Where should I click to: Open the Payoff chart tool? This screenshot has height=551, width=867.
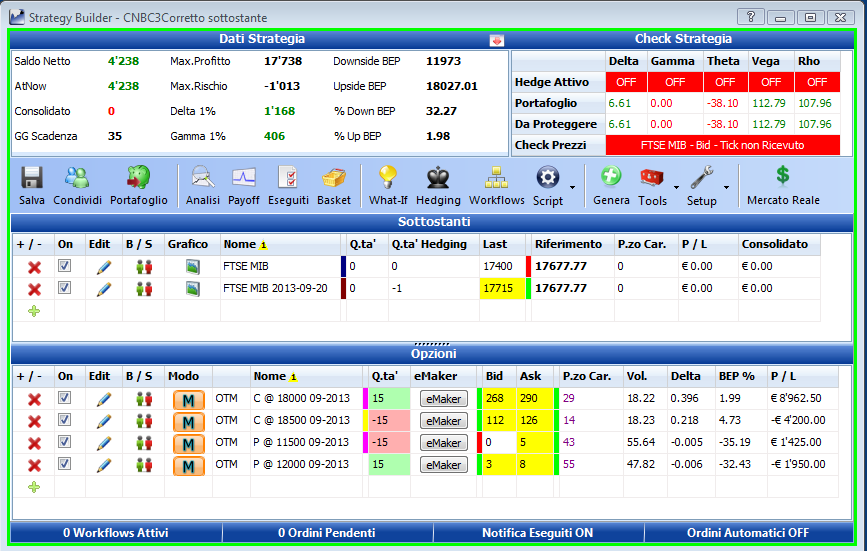click(243, 178)
